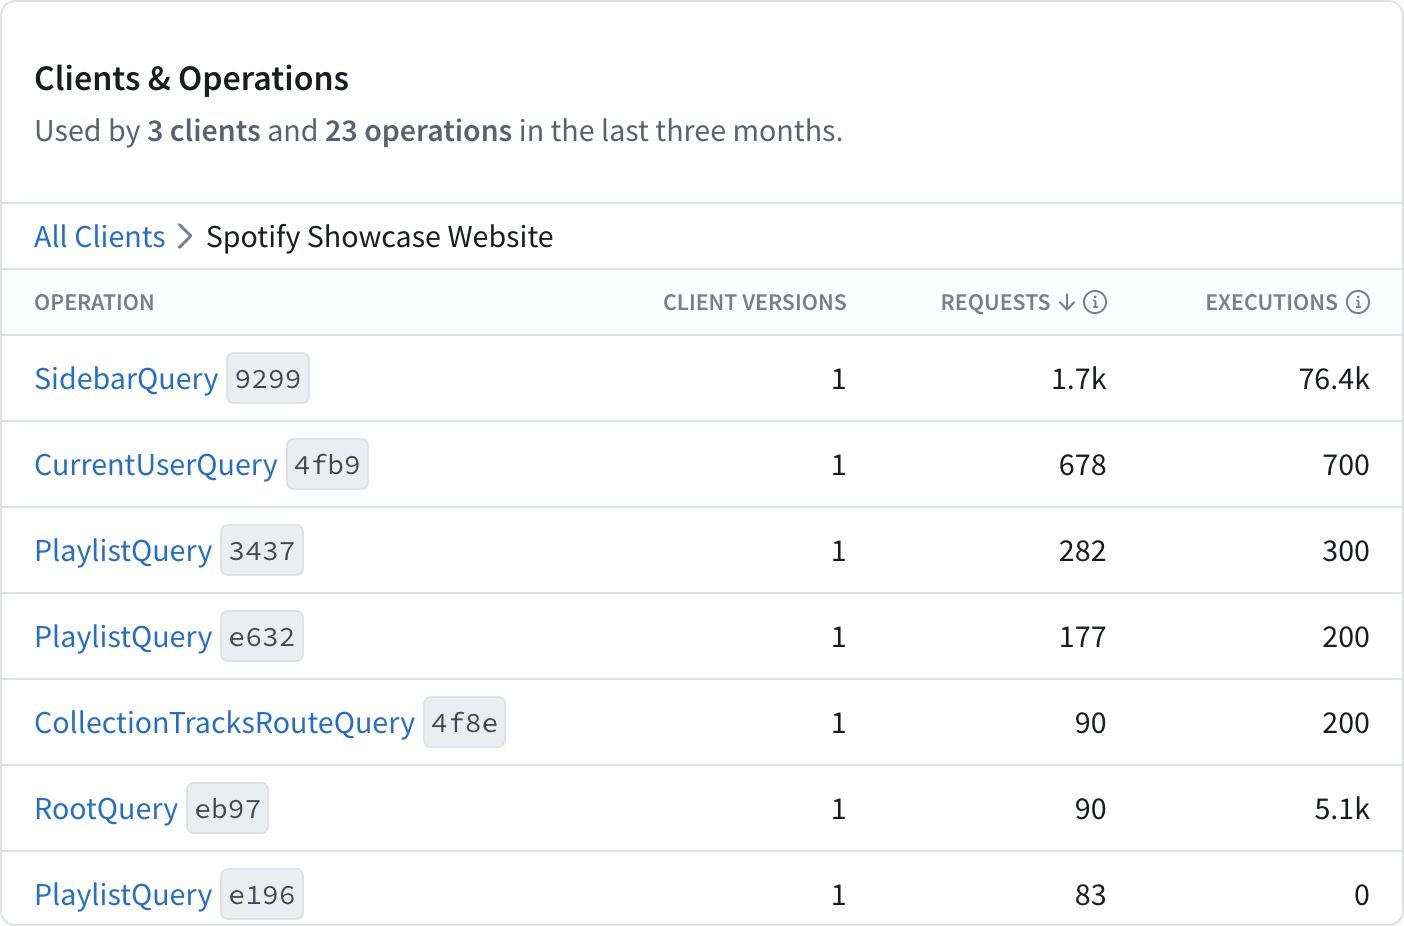Click the sort arrow on Requests header
1404x926 pixels.
[1066, 302]
